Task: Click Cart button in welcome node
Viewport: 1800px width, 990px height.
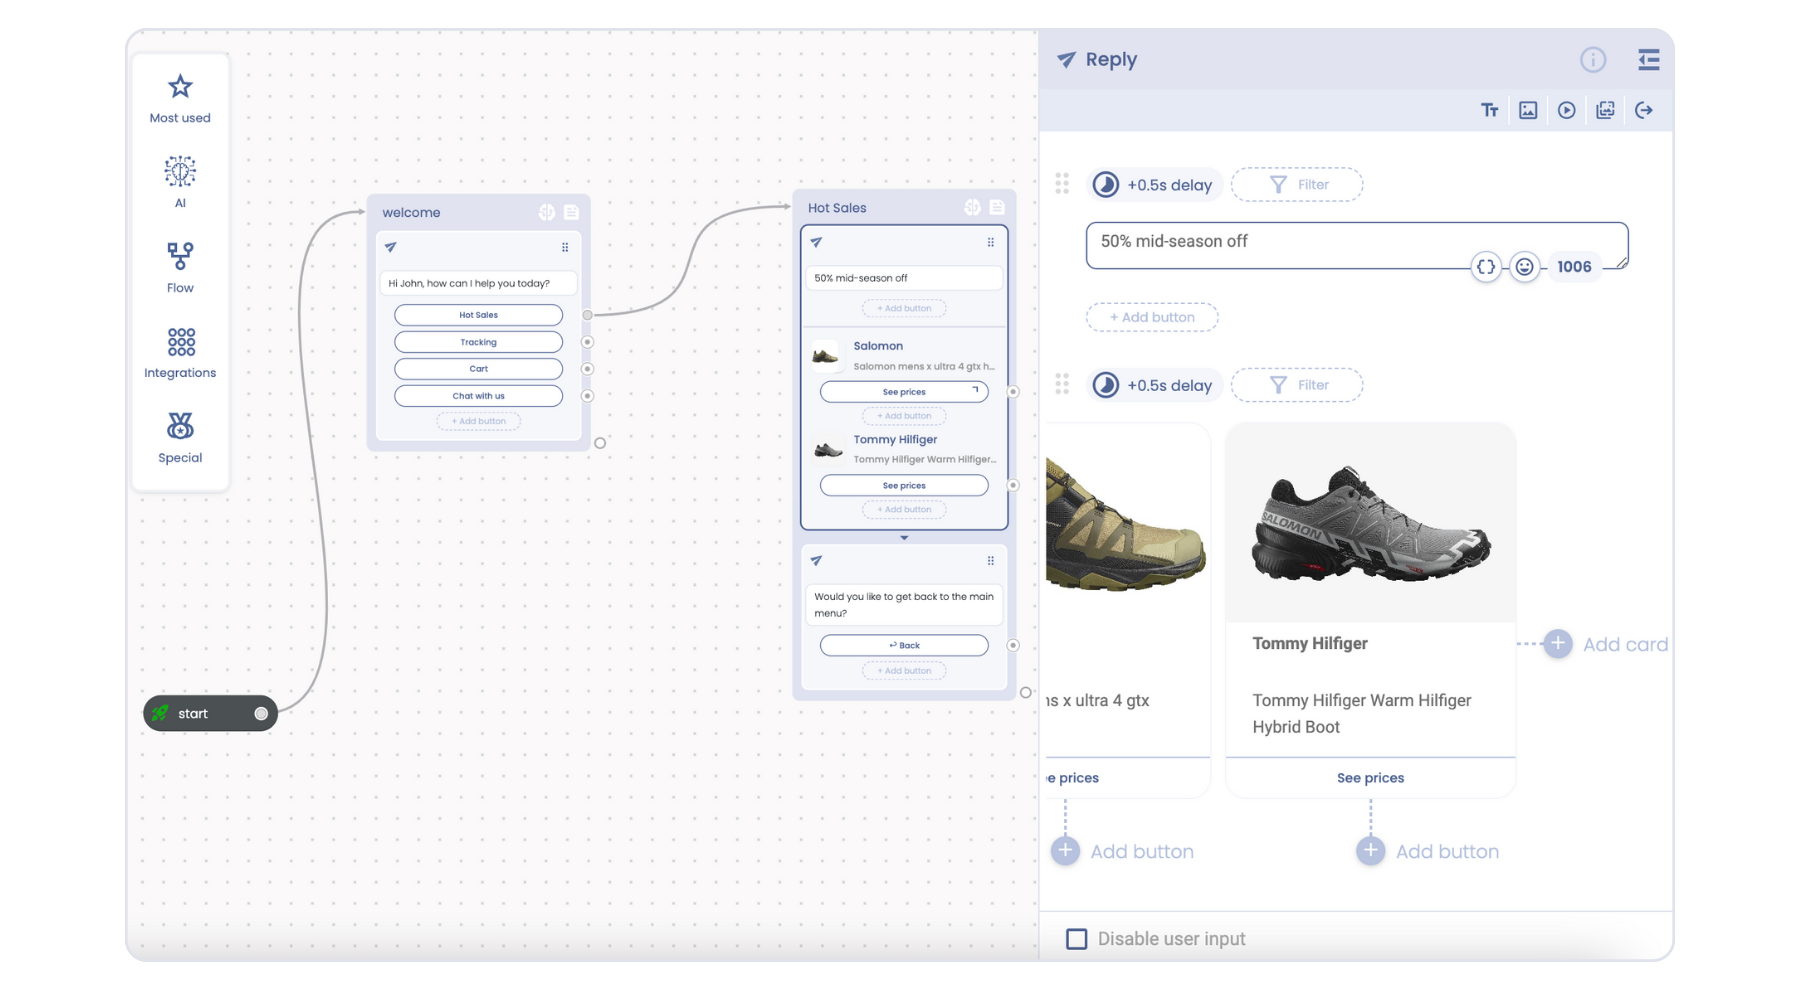Action: 478,369
